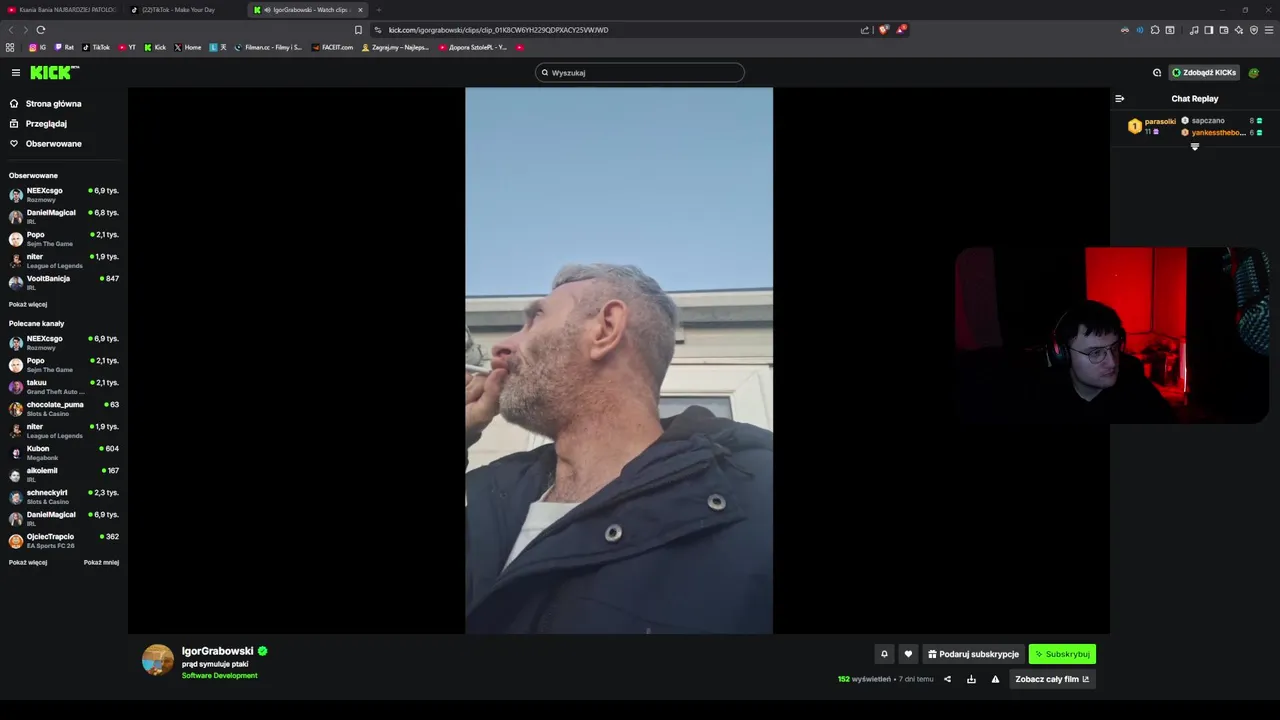Go to Strona główna

point(45,103)
